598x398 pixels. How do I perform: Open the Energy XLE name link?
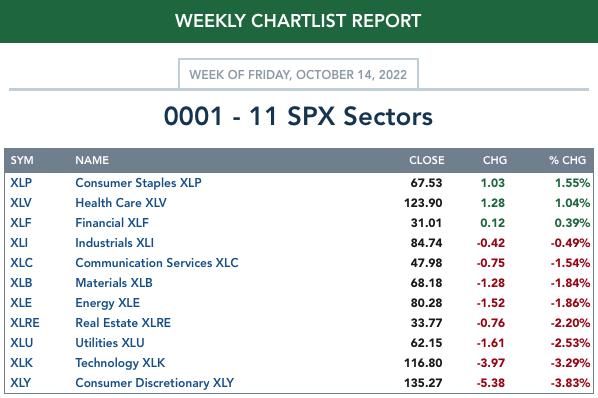[108, 303]
